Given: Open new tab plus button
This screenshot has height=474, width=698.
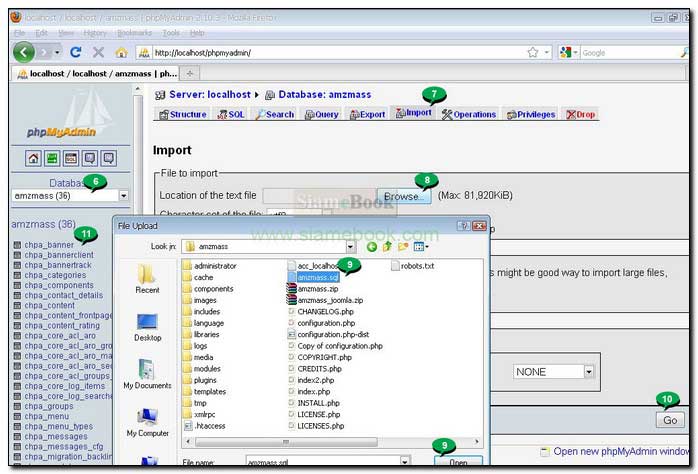Looking at the screenshot, I should coord(190,74).
